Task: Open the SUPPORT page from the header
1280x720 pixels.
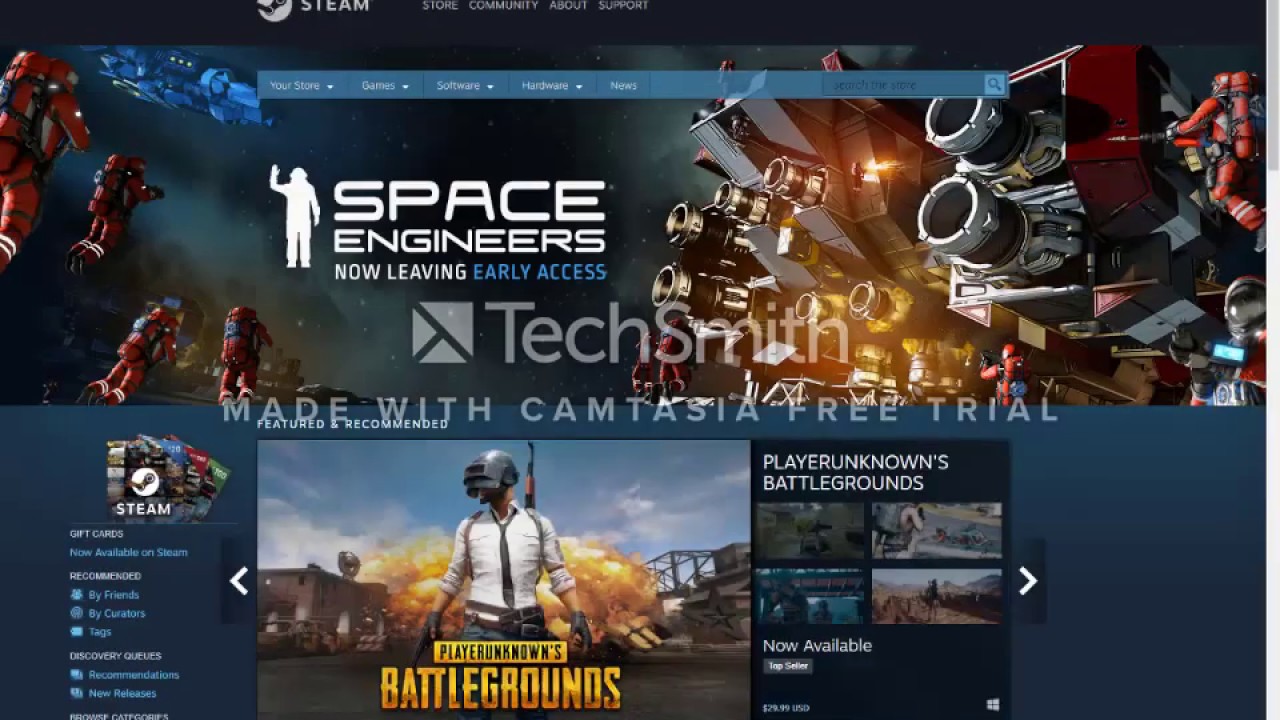Action: 623,6
